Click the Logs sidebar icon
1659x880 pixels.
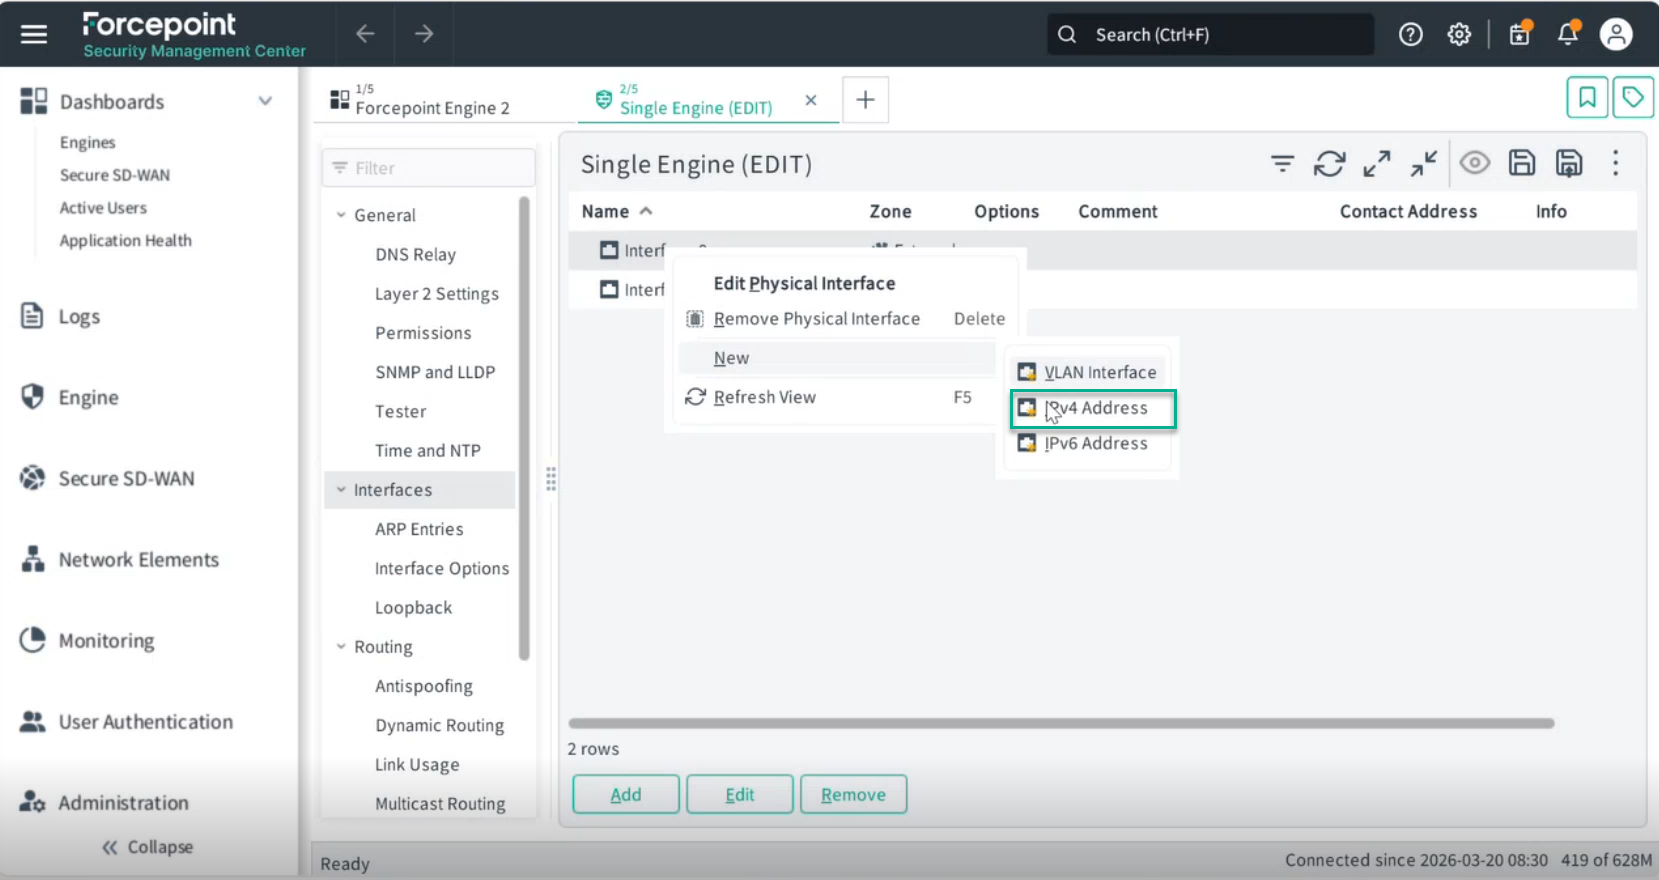coord(32,316)
